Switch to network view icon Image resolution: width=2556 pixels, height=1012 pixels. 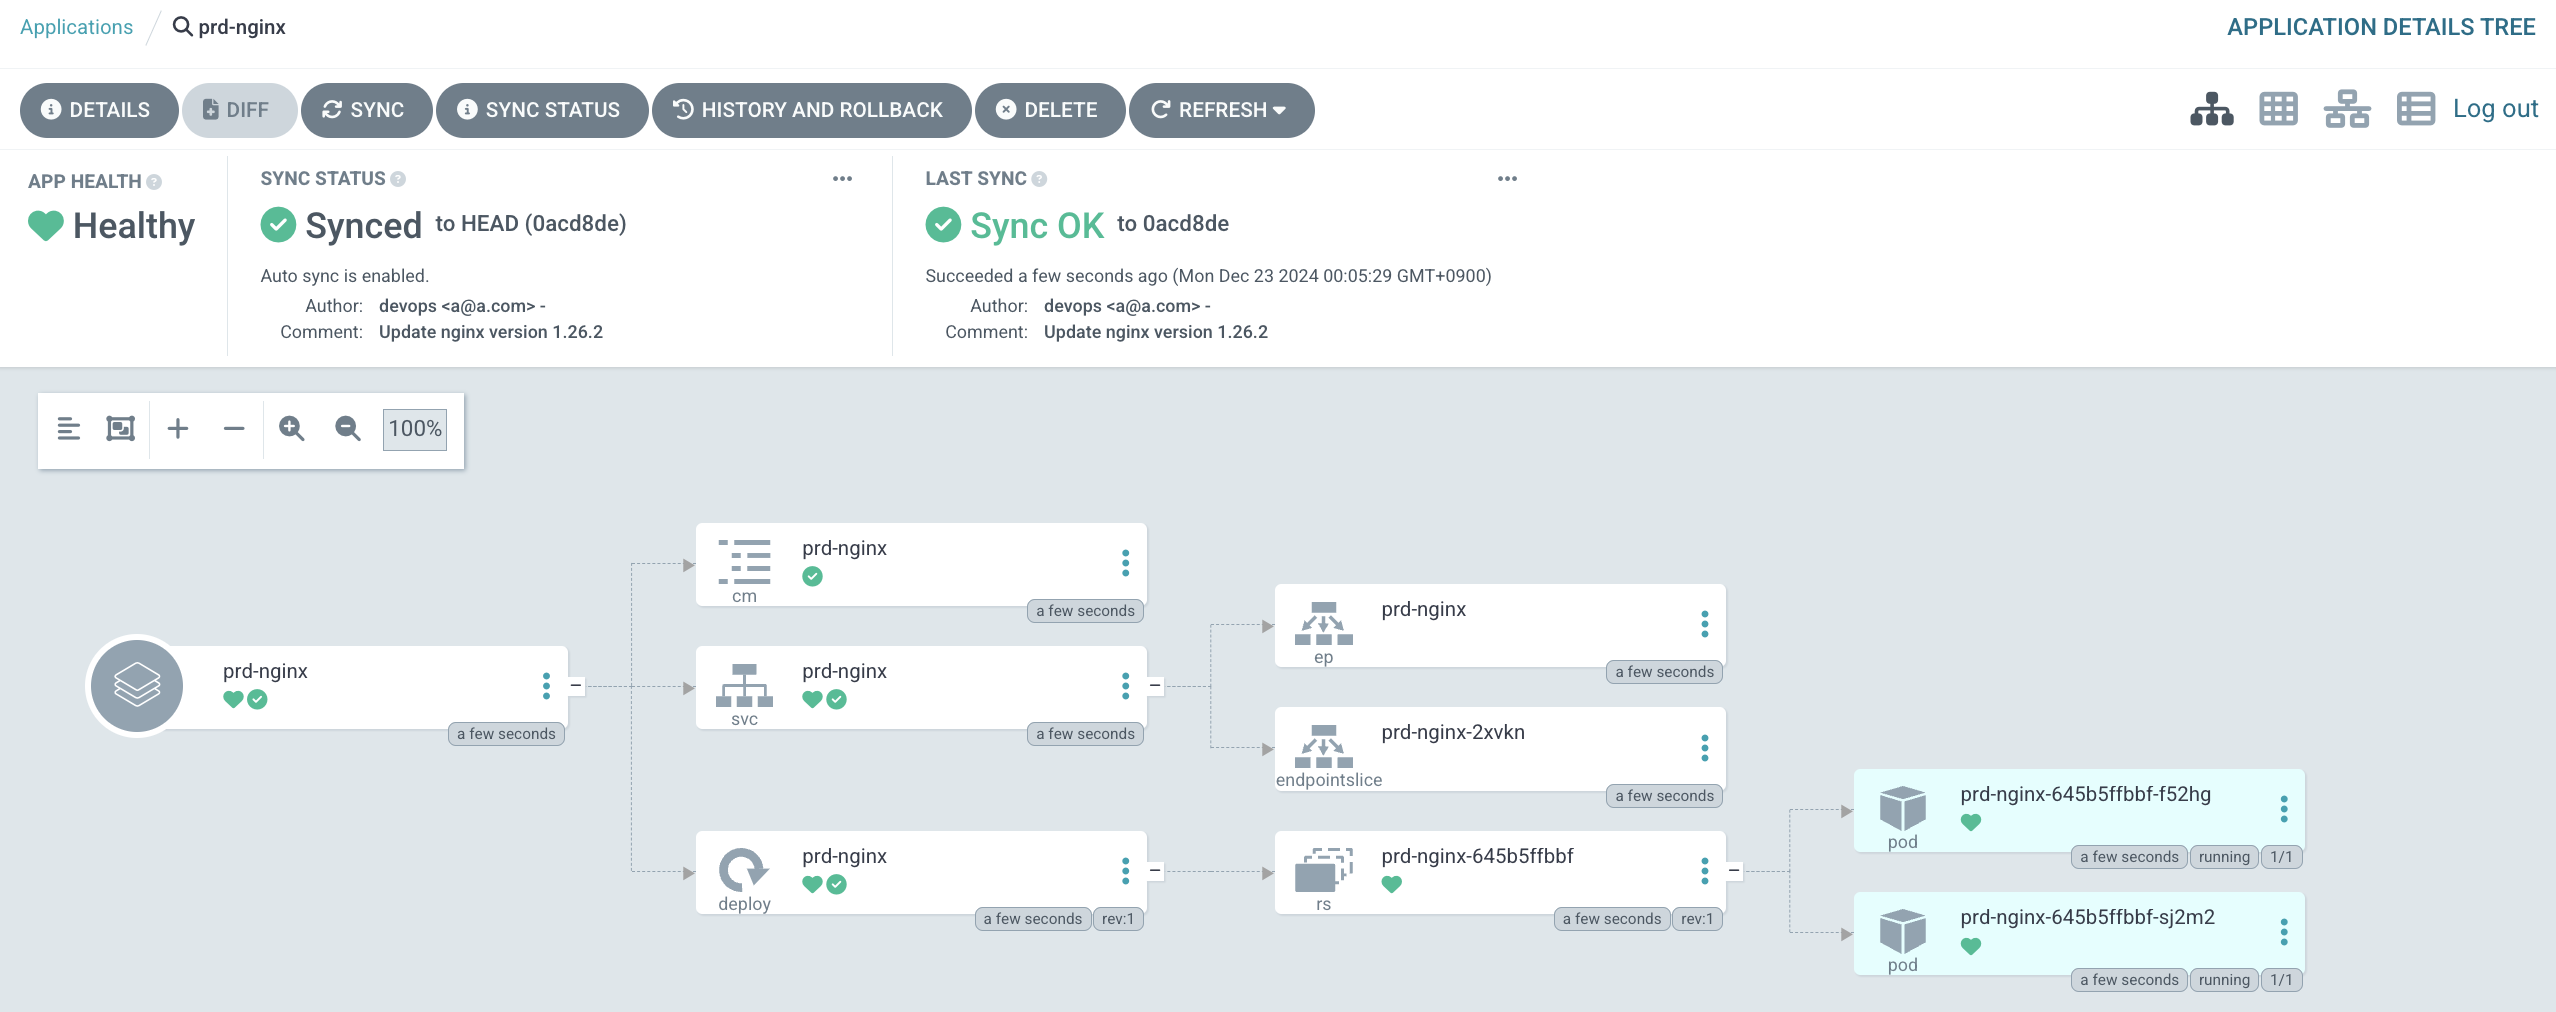(2346, 109)
